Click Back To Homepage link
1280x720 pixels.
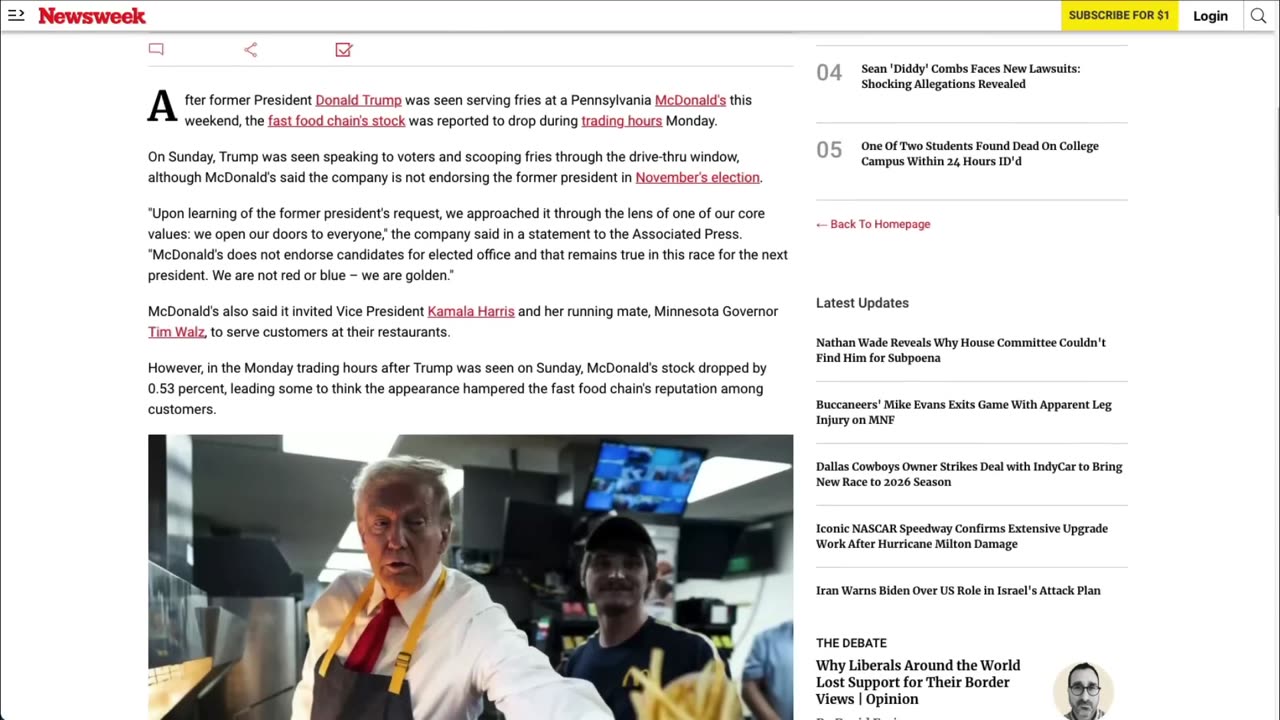tap(873, 224)
